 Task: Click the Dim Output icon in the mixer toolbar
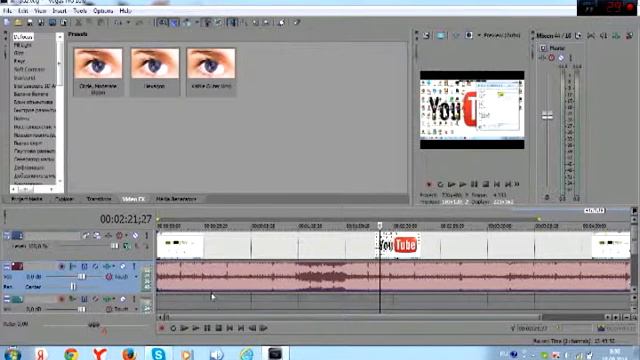point(604,36)
